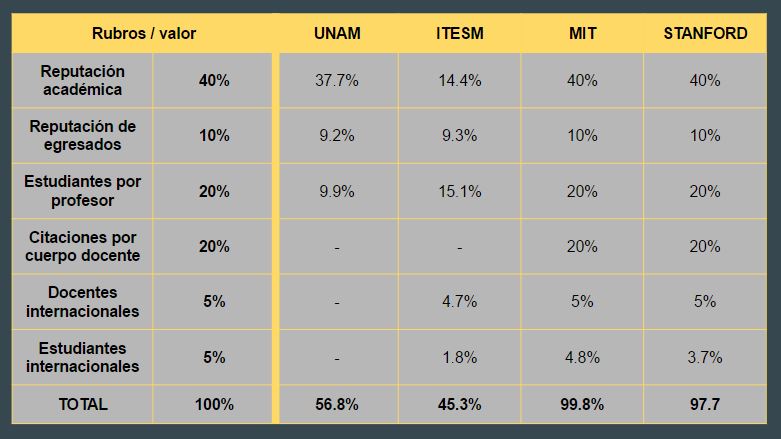The height and width of the screenshot is (439, 781).
Task: Select the ITESM total 45.3% cell
Action: point(459,404)
